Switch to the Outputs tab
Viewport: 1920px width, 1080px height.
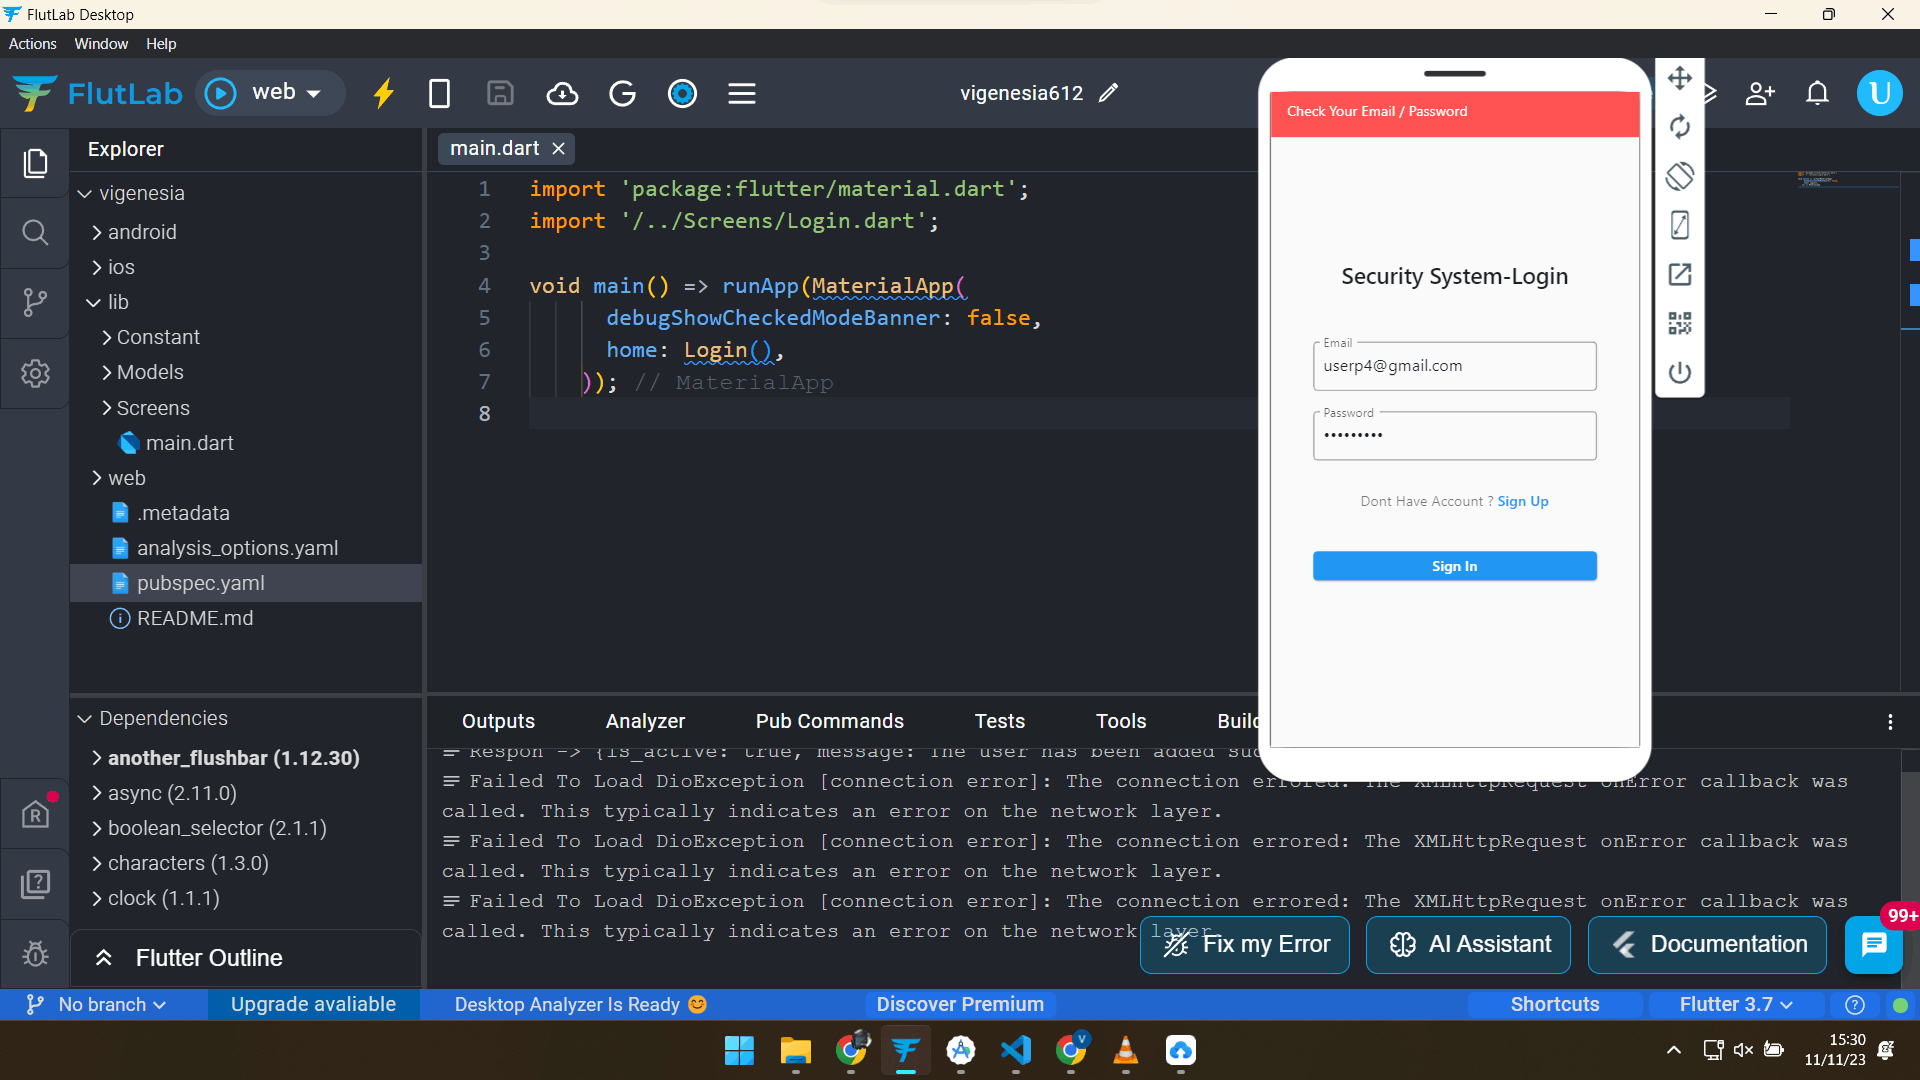click(x=498, y=721)
